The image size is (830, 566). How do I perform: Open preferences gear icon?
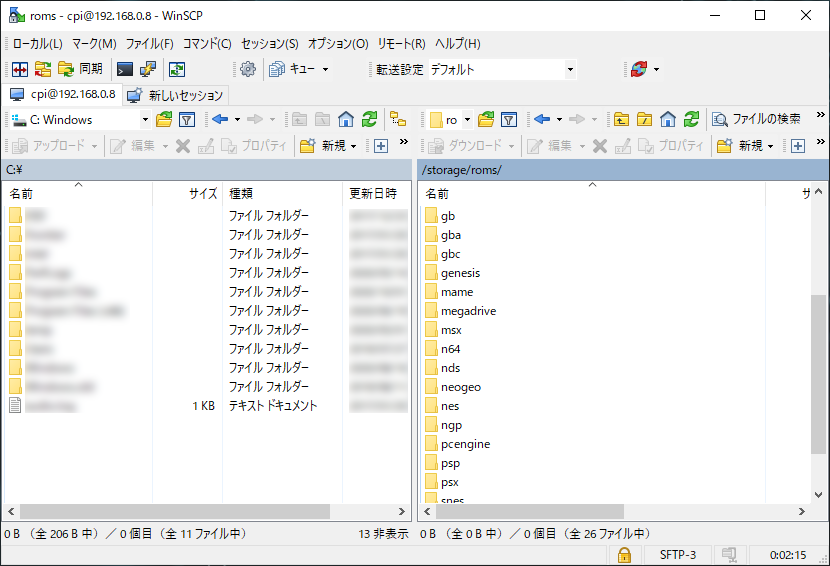tap(248, 69)
